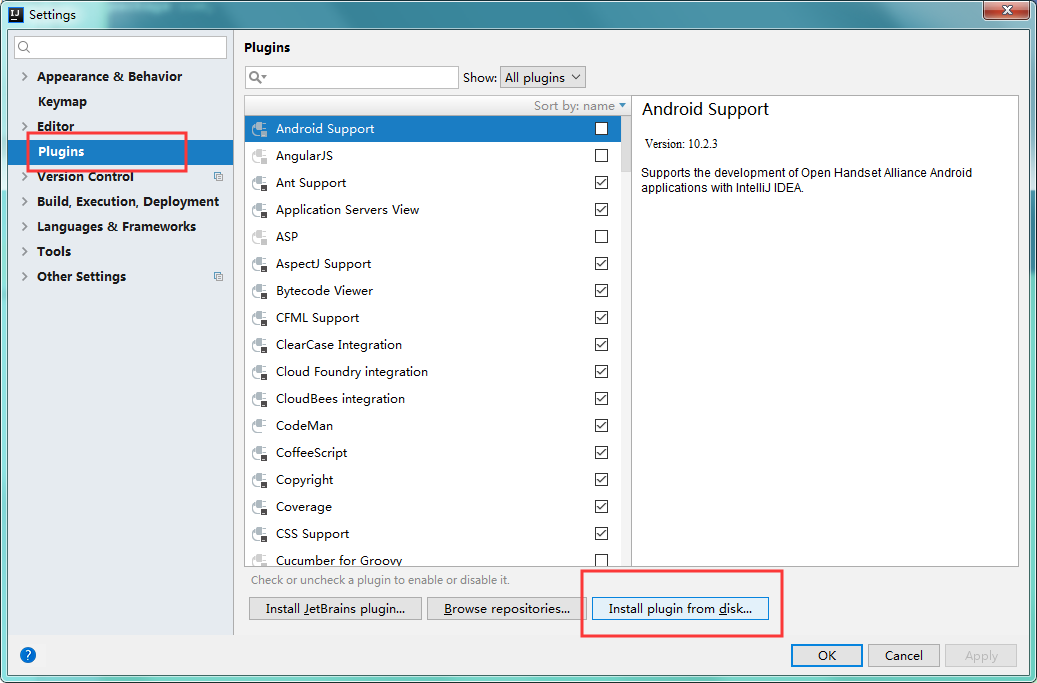Viewport: 1037px width, 683px height.
Task: Click the Copyright plugin icon
Action: 259,480
